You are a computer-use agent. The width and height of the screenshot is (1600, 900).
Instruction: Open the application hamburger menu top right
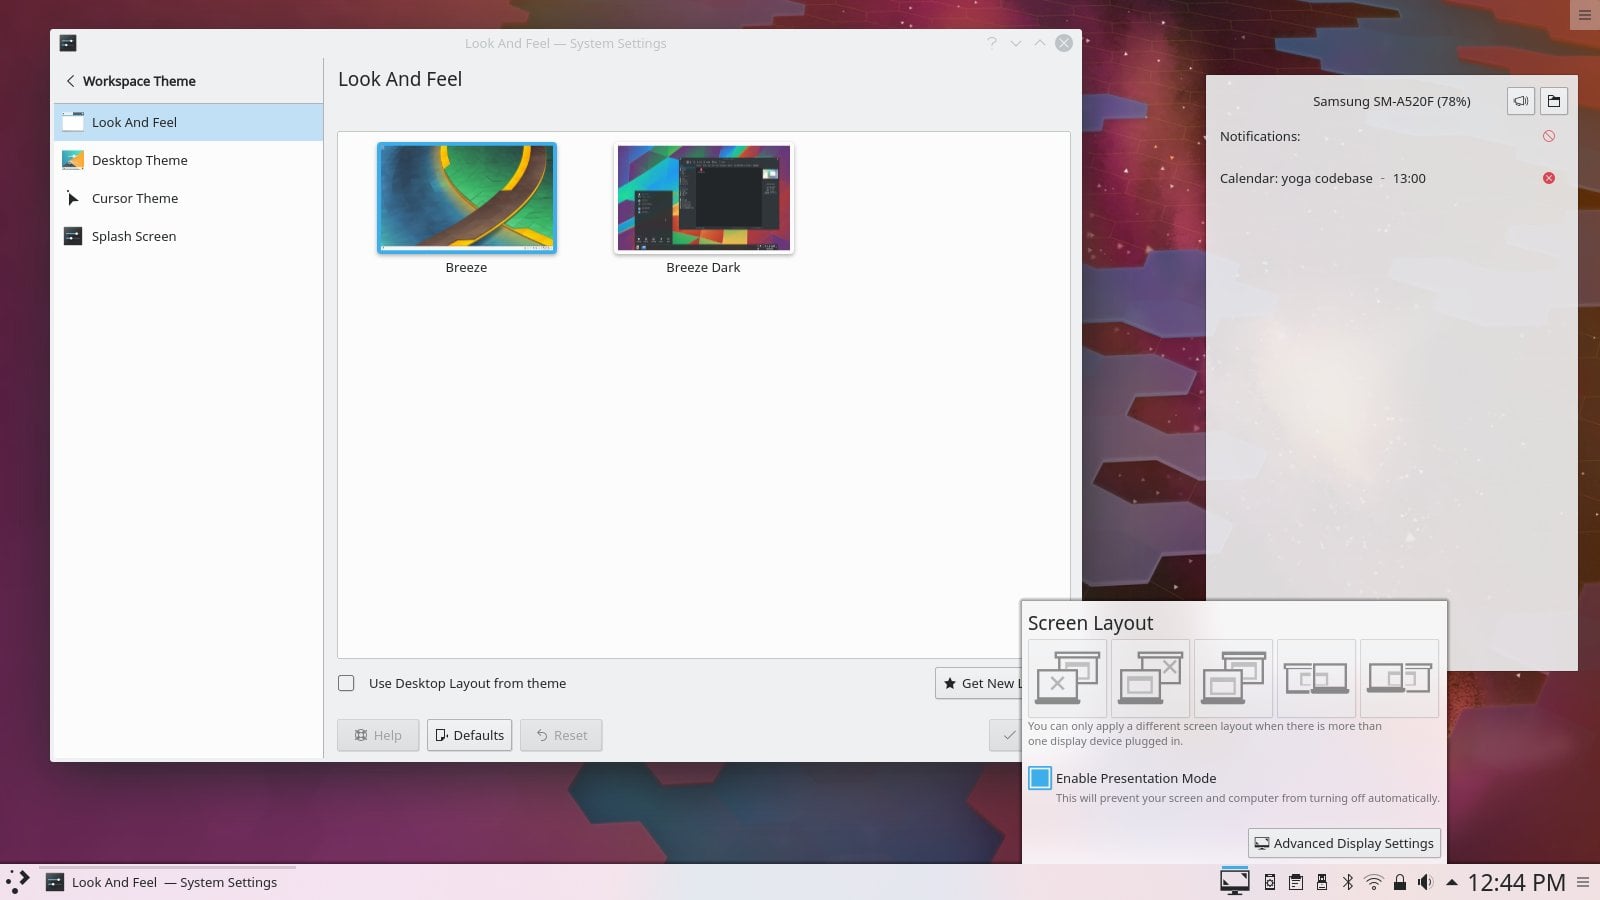pyautogui.click(x=1584, y=15)
